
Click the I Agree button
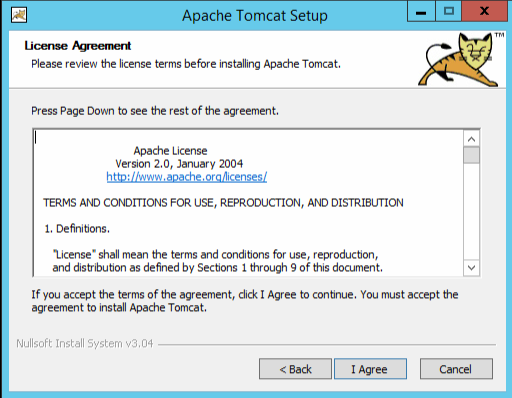[370, 369]
